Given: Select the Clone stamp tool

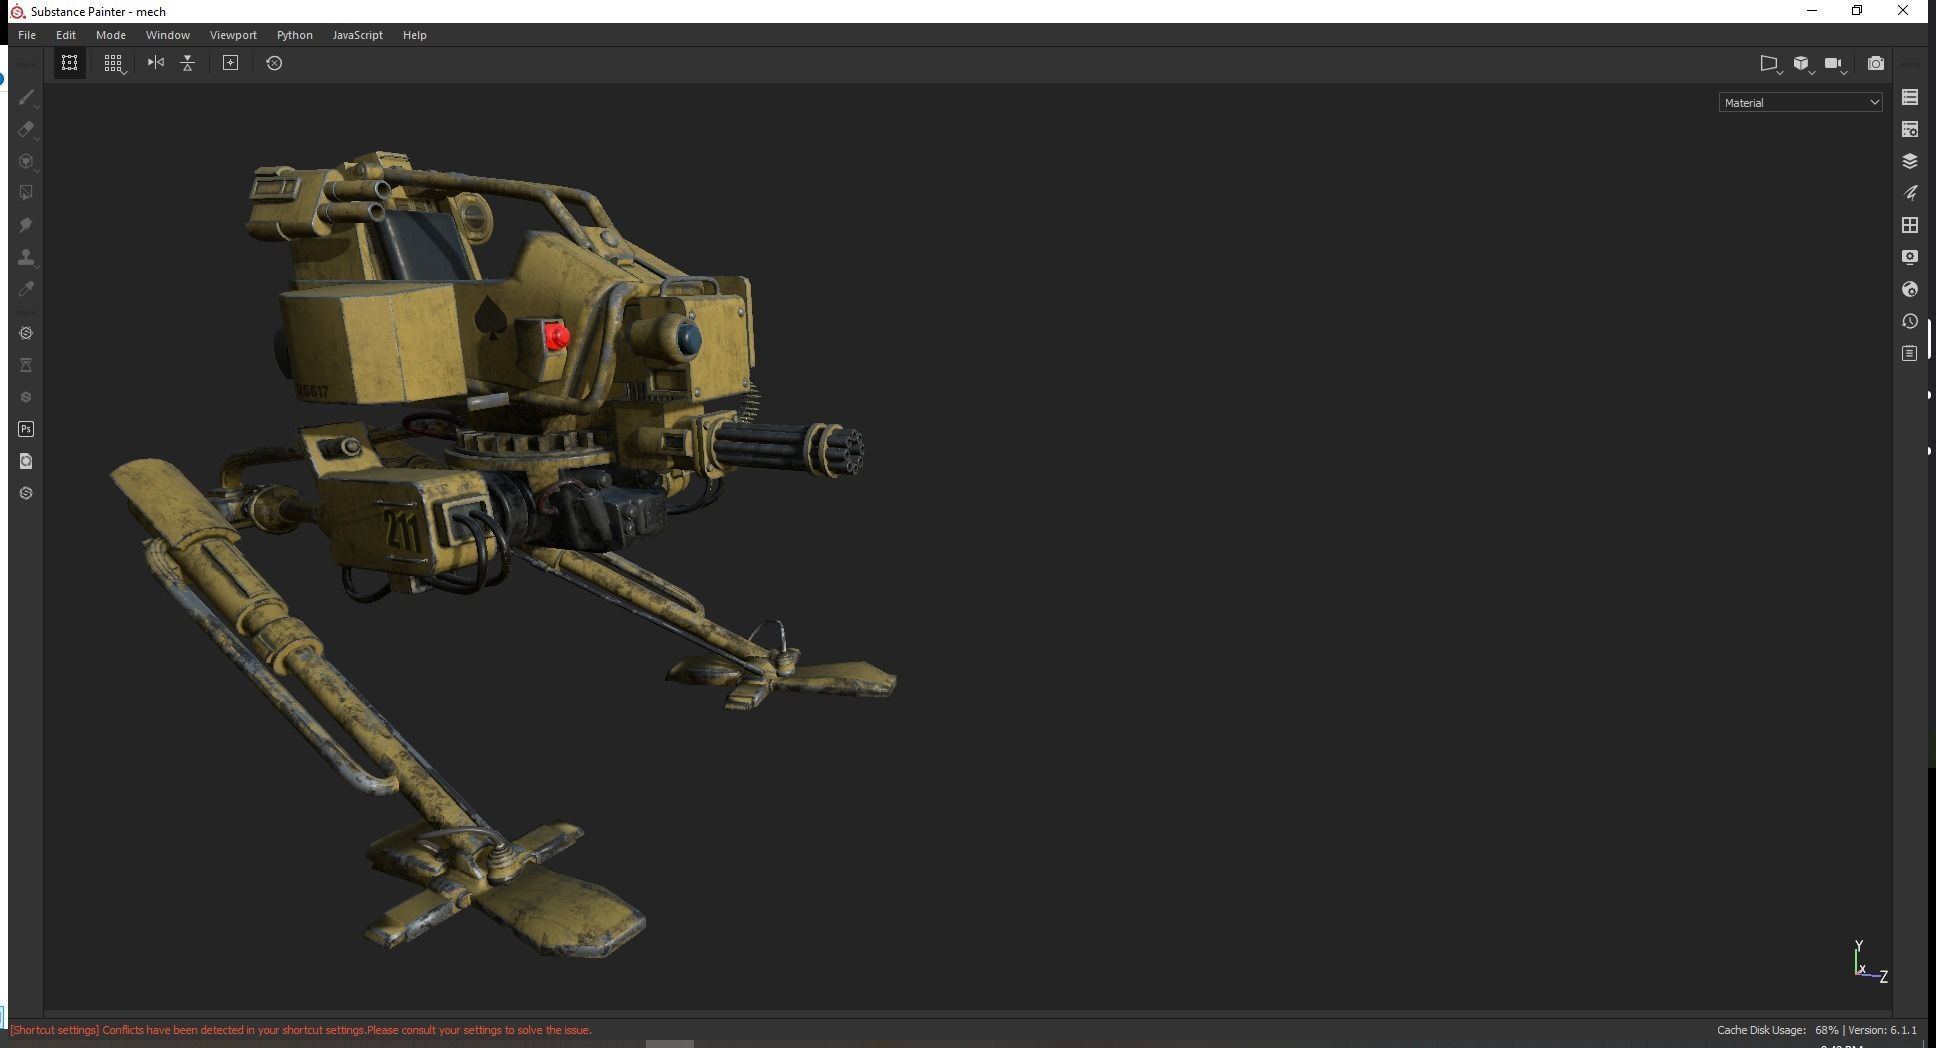Looking at the screenshot, I should pos(26,257).
